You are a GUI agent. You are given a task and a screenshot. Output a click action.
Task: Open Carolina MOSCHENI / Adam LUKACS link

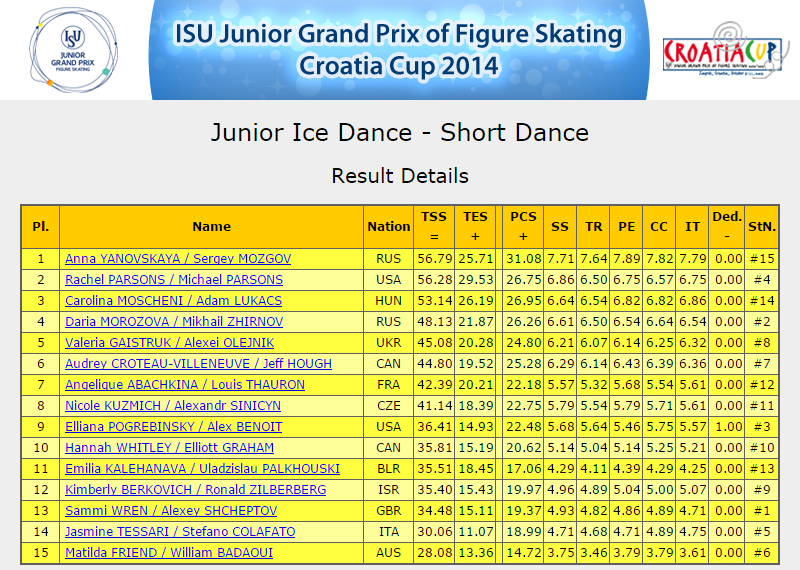point(173,301)
